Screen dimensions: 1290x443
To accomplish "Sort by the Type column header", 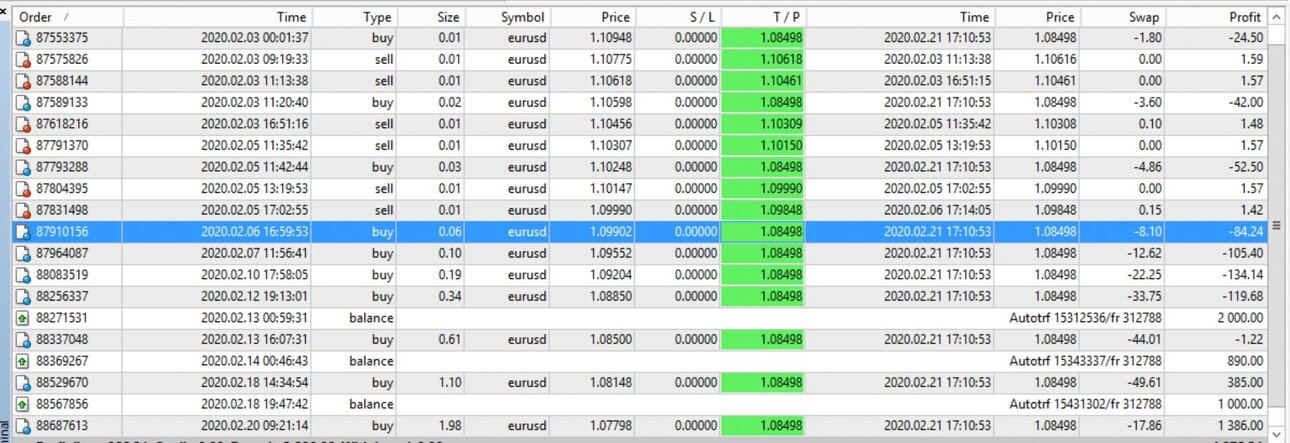I will pos(355,17).
